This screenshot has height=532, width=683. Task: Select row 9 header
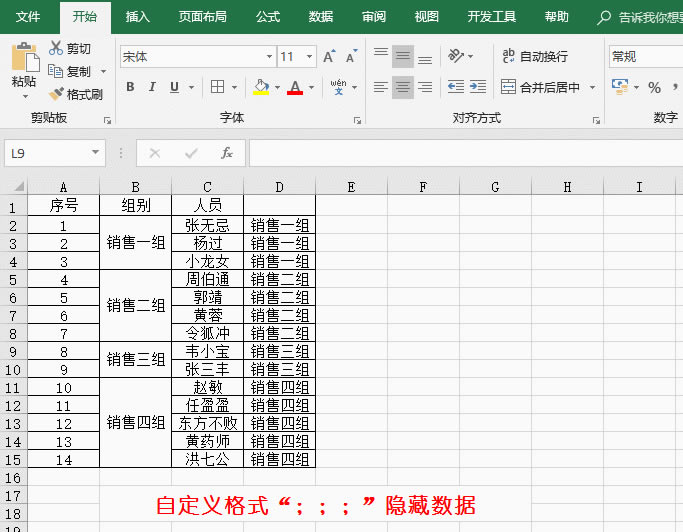[x=13, y=352]
